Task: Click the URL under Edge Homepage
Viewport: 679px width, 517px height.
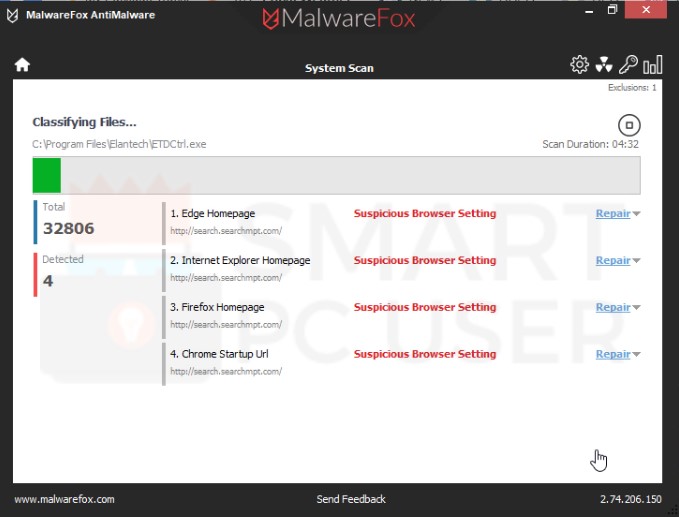Action: (226, 231)
